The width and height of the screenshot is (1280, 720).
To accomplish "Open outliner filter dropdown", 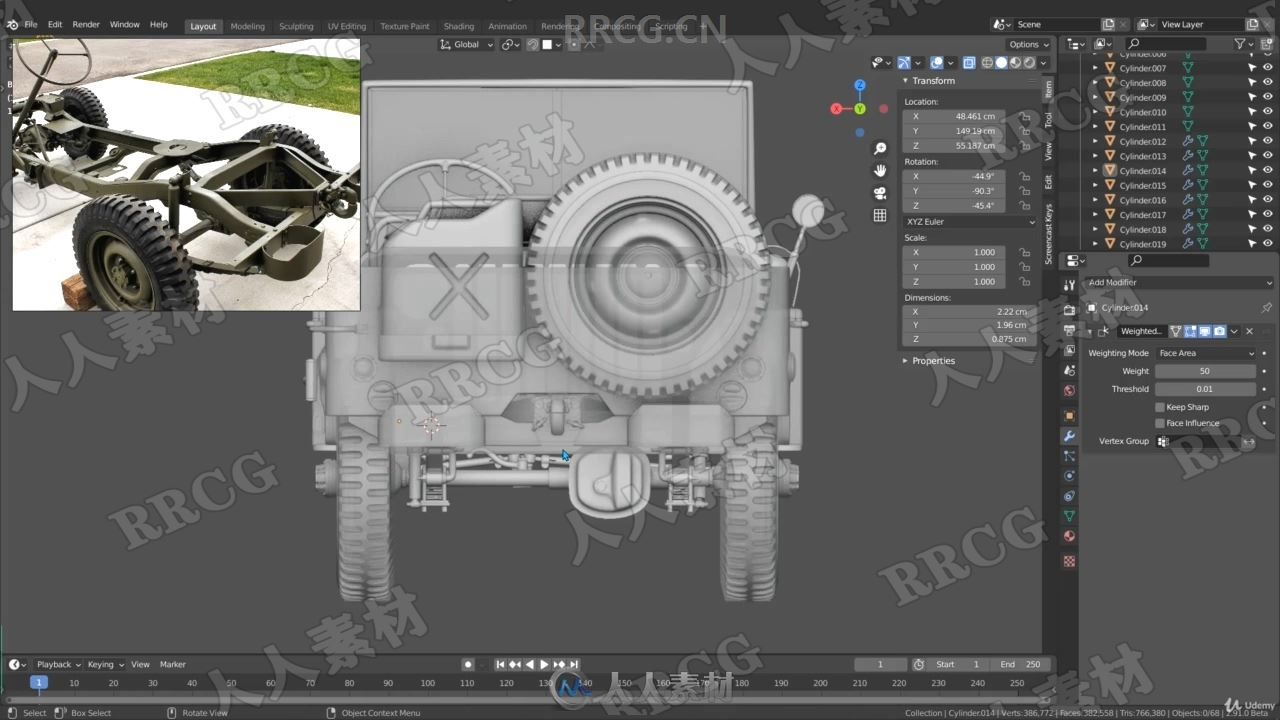I will tap(1244, 44).
